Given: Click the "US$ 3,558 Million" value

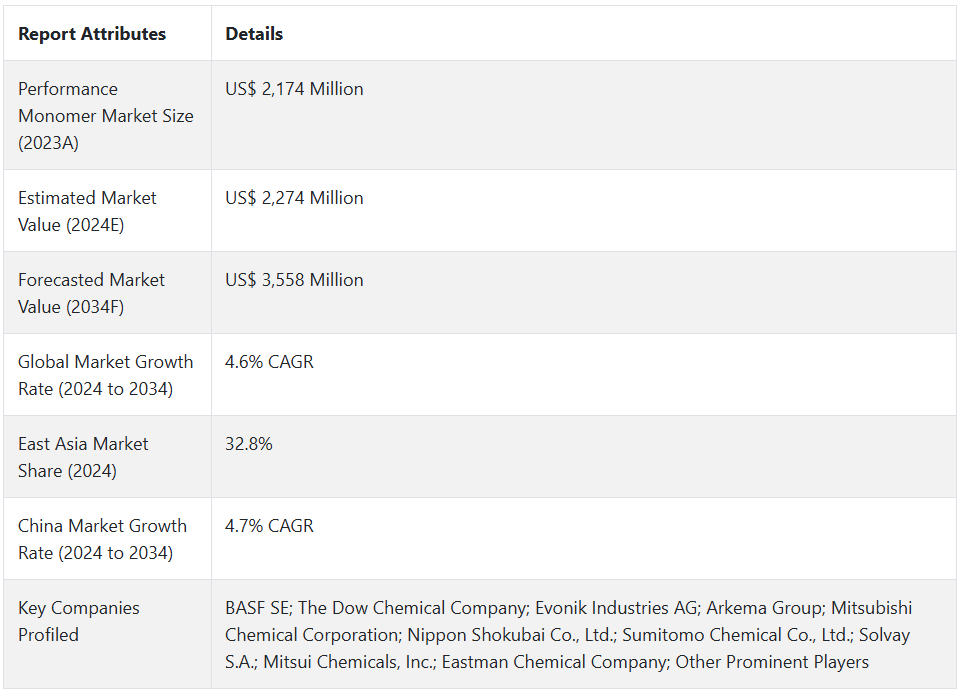Looking at the screenshot, I should click(294, 280).
